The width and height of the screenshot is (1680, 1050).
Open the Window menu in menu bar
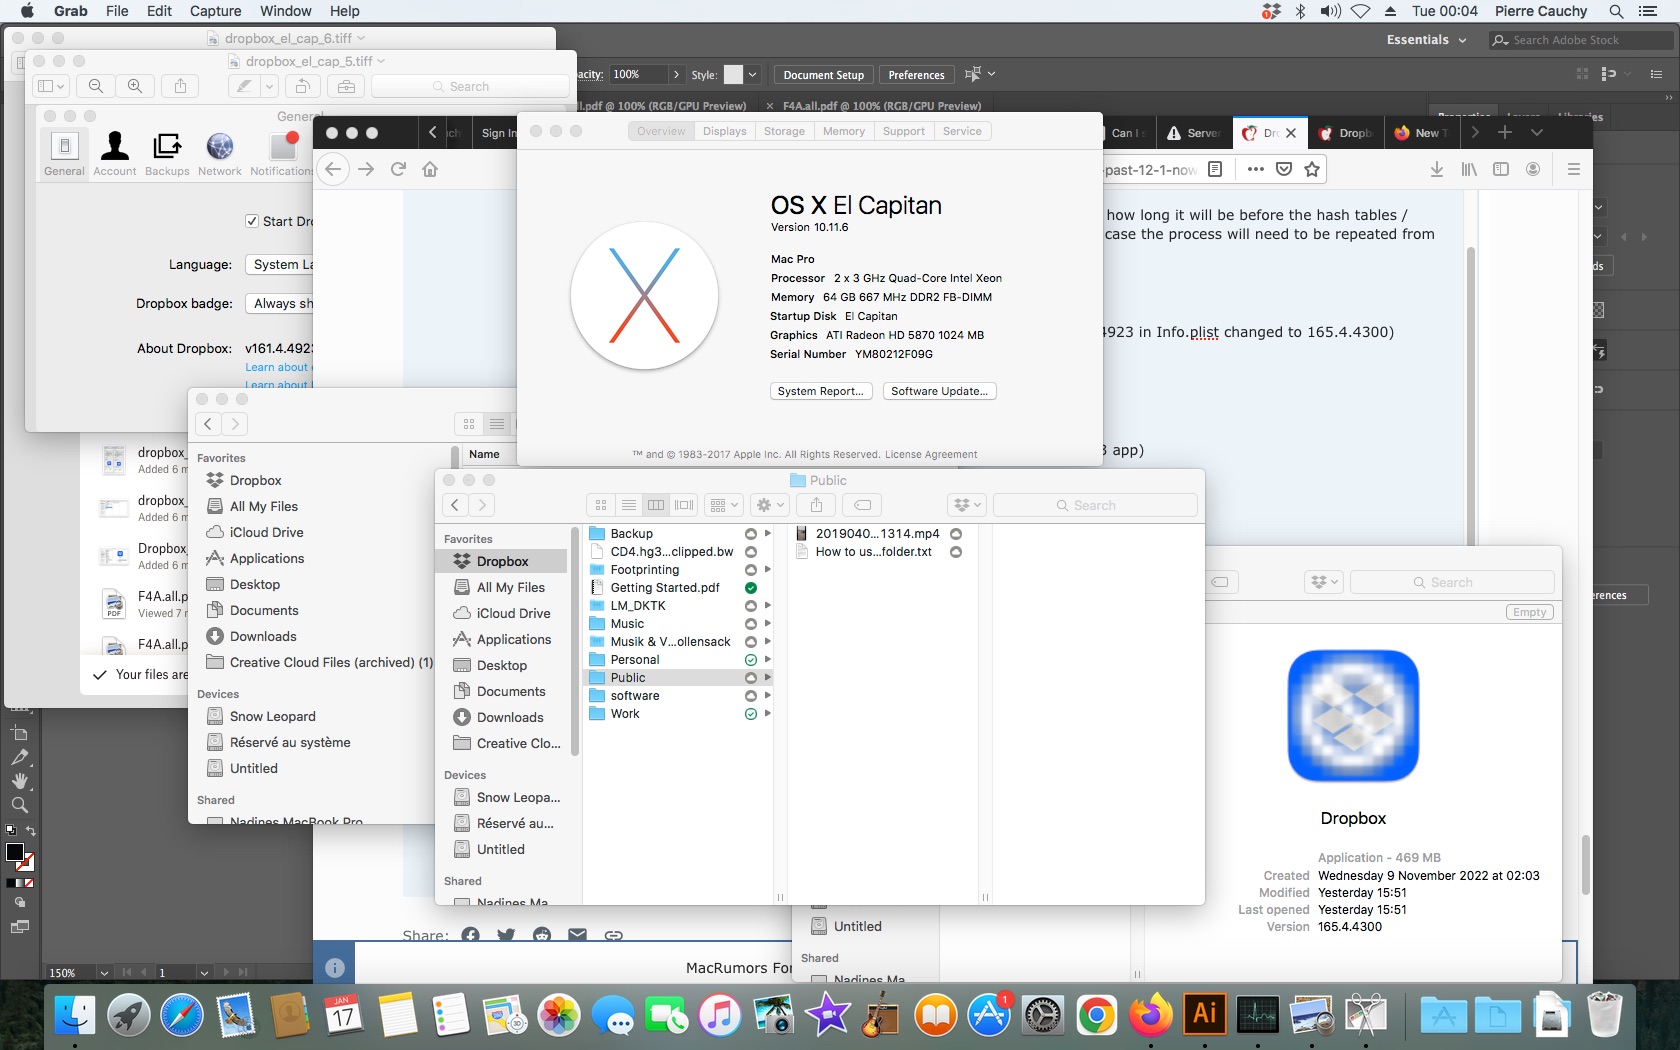coord(286,11)
